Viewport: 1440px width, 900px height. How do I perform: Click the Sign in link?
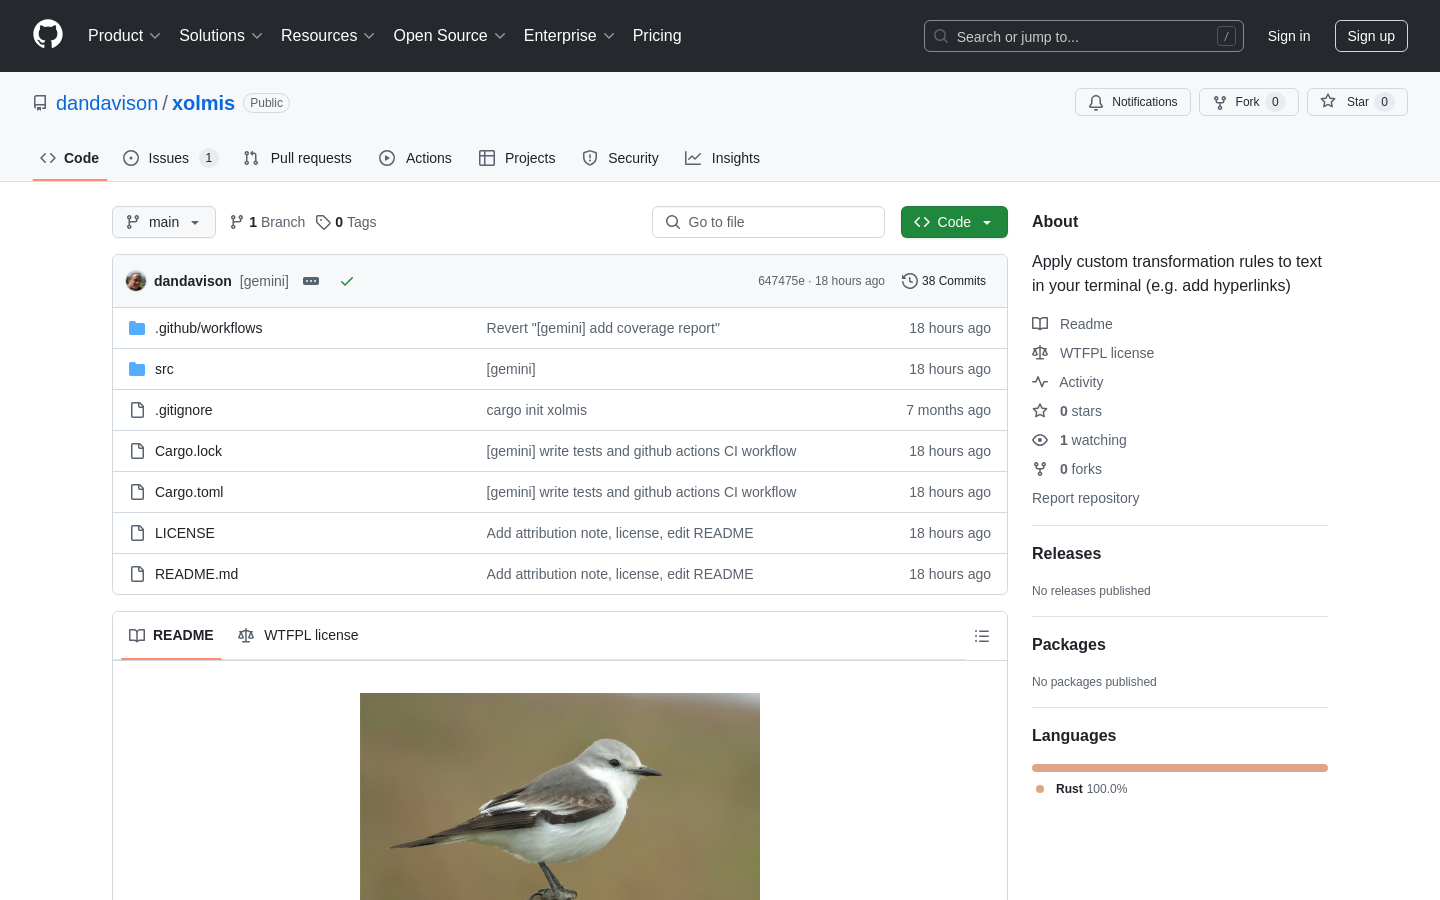(x=1288, y=36)
